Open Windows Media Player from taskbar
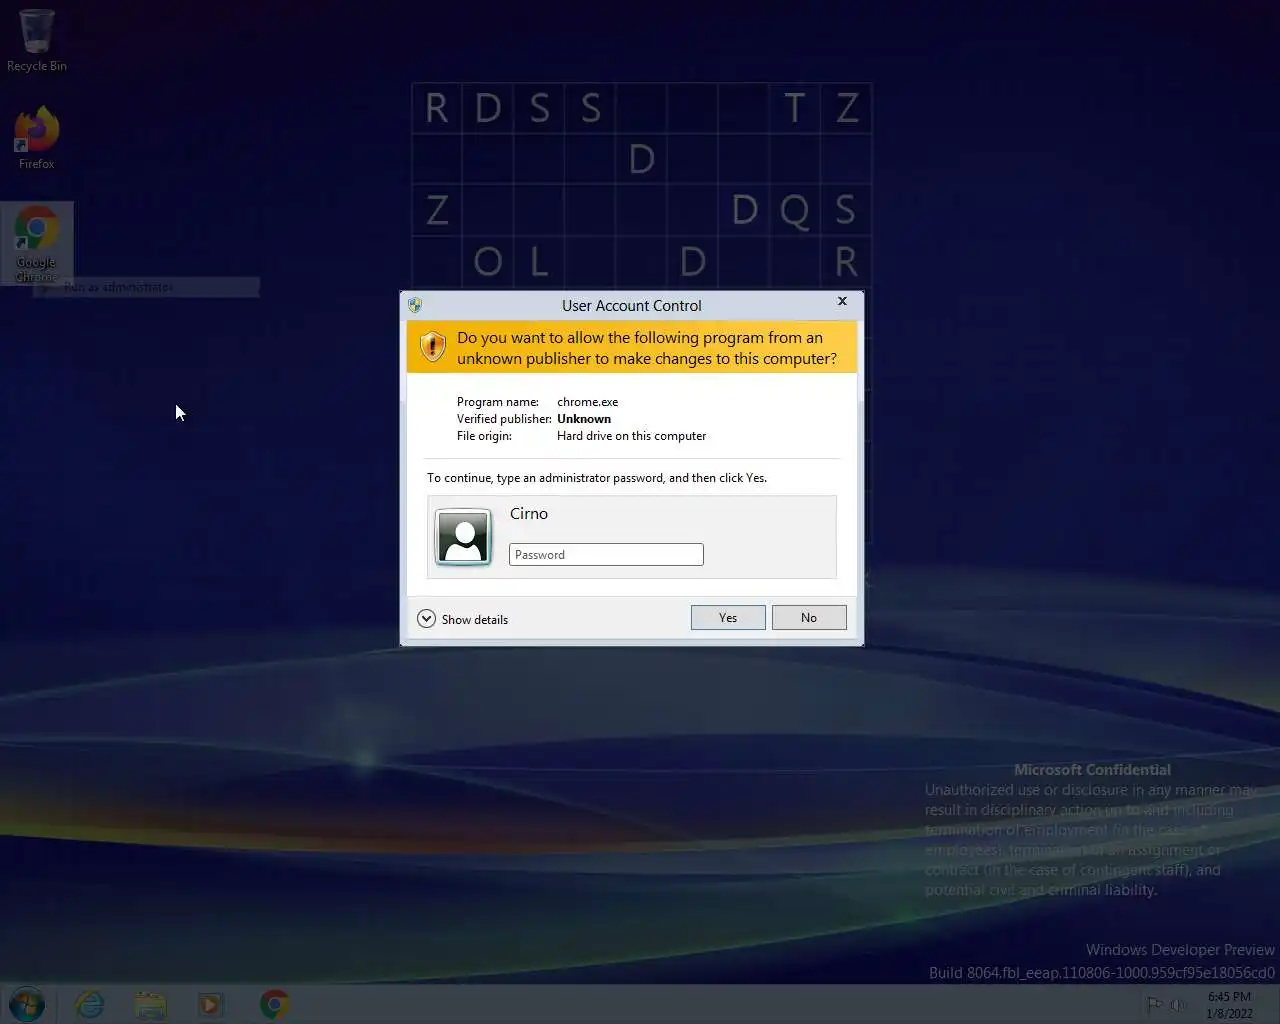Screen dimensions: 1280x1024 (x=211, y=1004)
